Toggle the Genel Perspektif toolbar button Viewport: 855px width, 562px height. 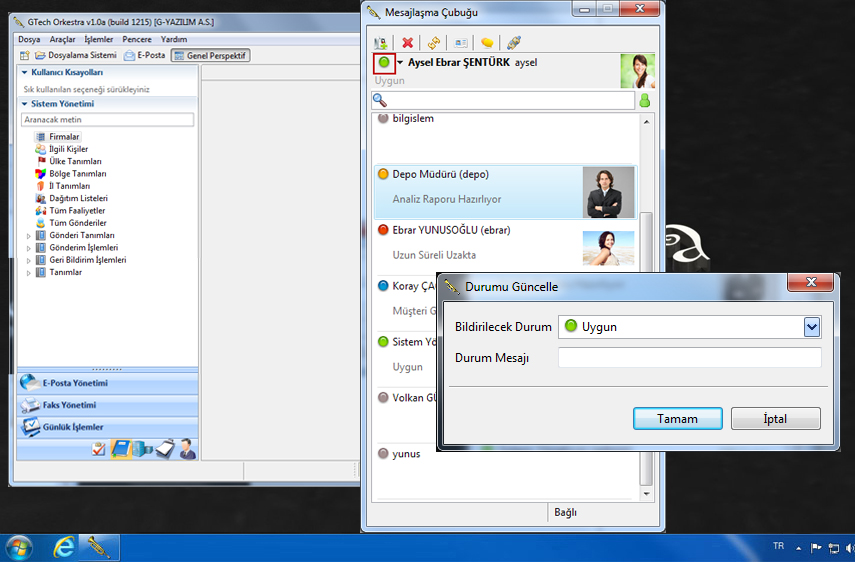(210, 55)
